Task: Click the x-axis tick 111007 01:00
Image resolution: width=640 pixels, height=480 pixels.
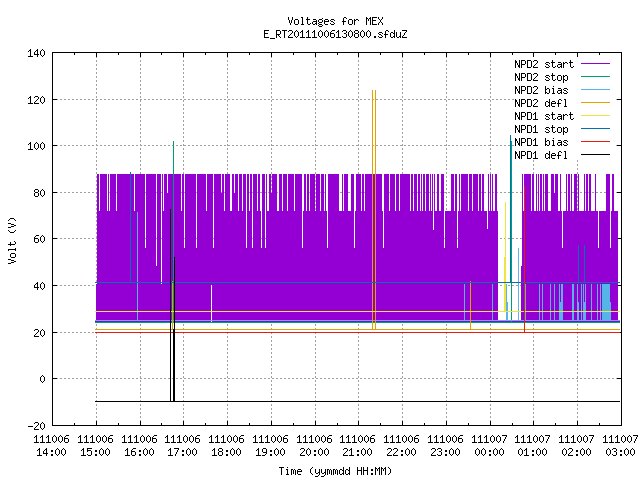Action: coord(532,446)
